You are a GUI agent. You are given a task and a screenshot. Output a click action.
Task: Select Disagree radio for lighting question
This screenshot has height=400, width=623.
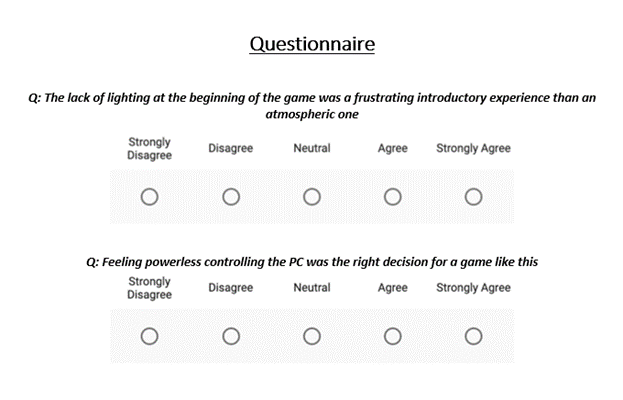click(x=231, y=196)
